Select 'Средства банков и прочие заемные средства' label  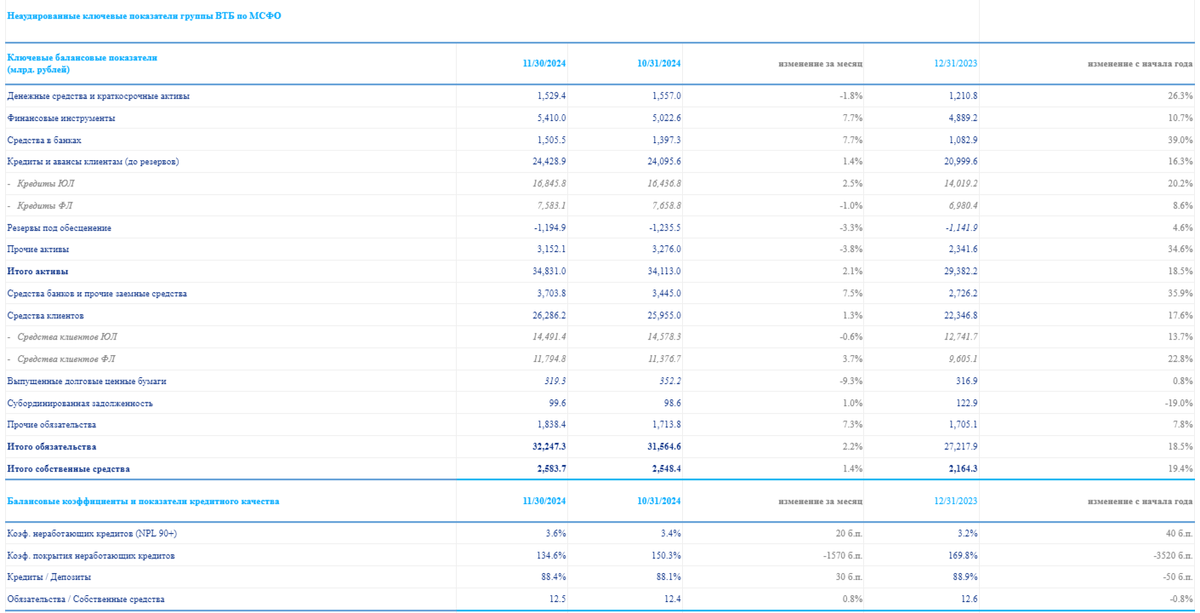(x=97, y=294)
